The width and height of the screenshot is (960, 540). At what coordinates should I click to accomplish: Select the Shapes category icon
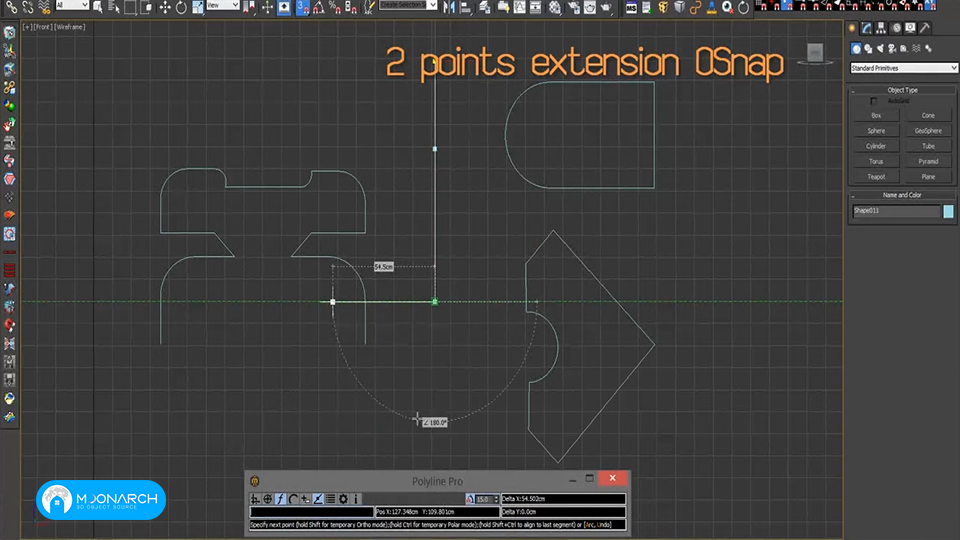[x=868, y=48]
